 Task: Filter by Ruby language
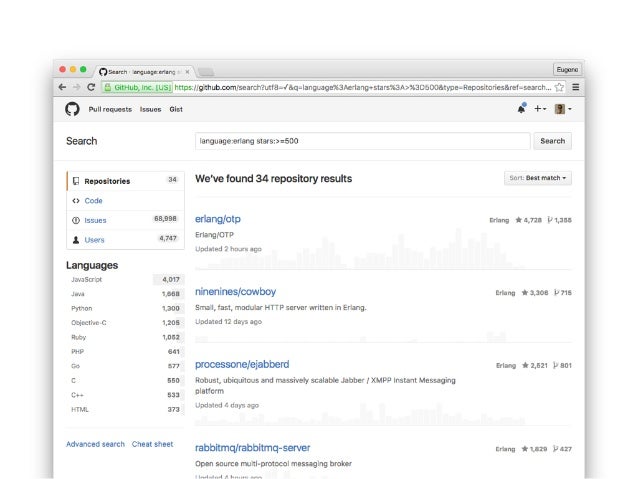(125, 337)
